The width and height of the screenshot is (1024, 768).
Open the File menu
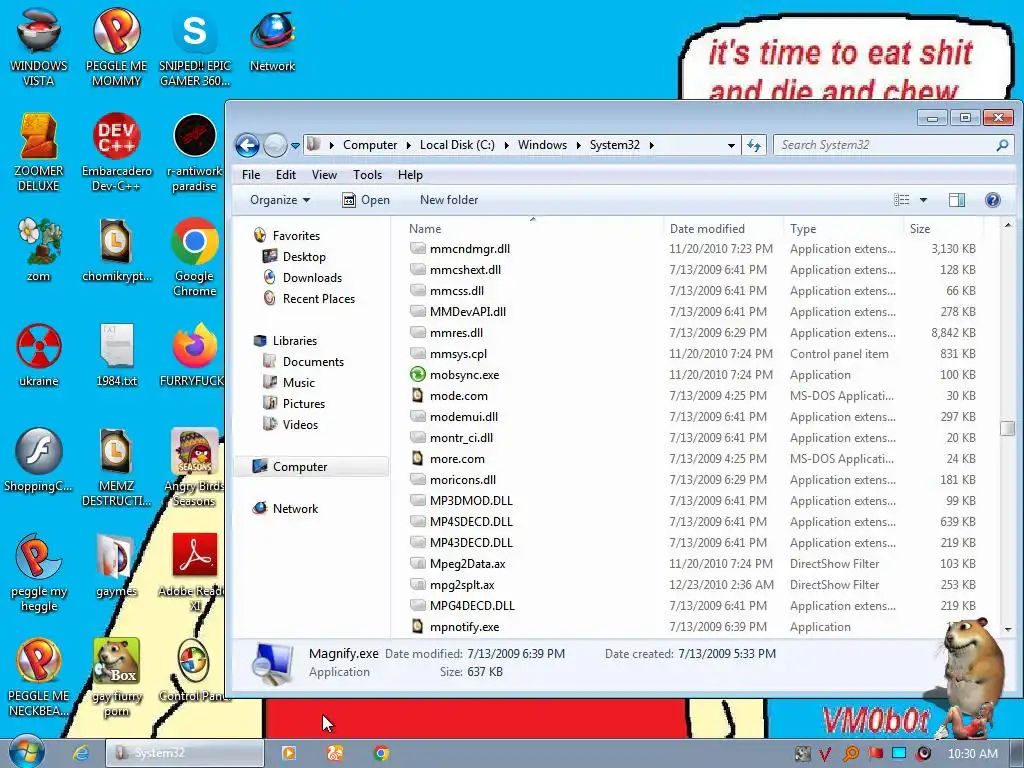(251, 175)
